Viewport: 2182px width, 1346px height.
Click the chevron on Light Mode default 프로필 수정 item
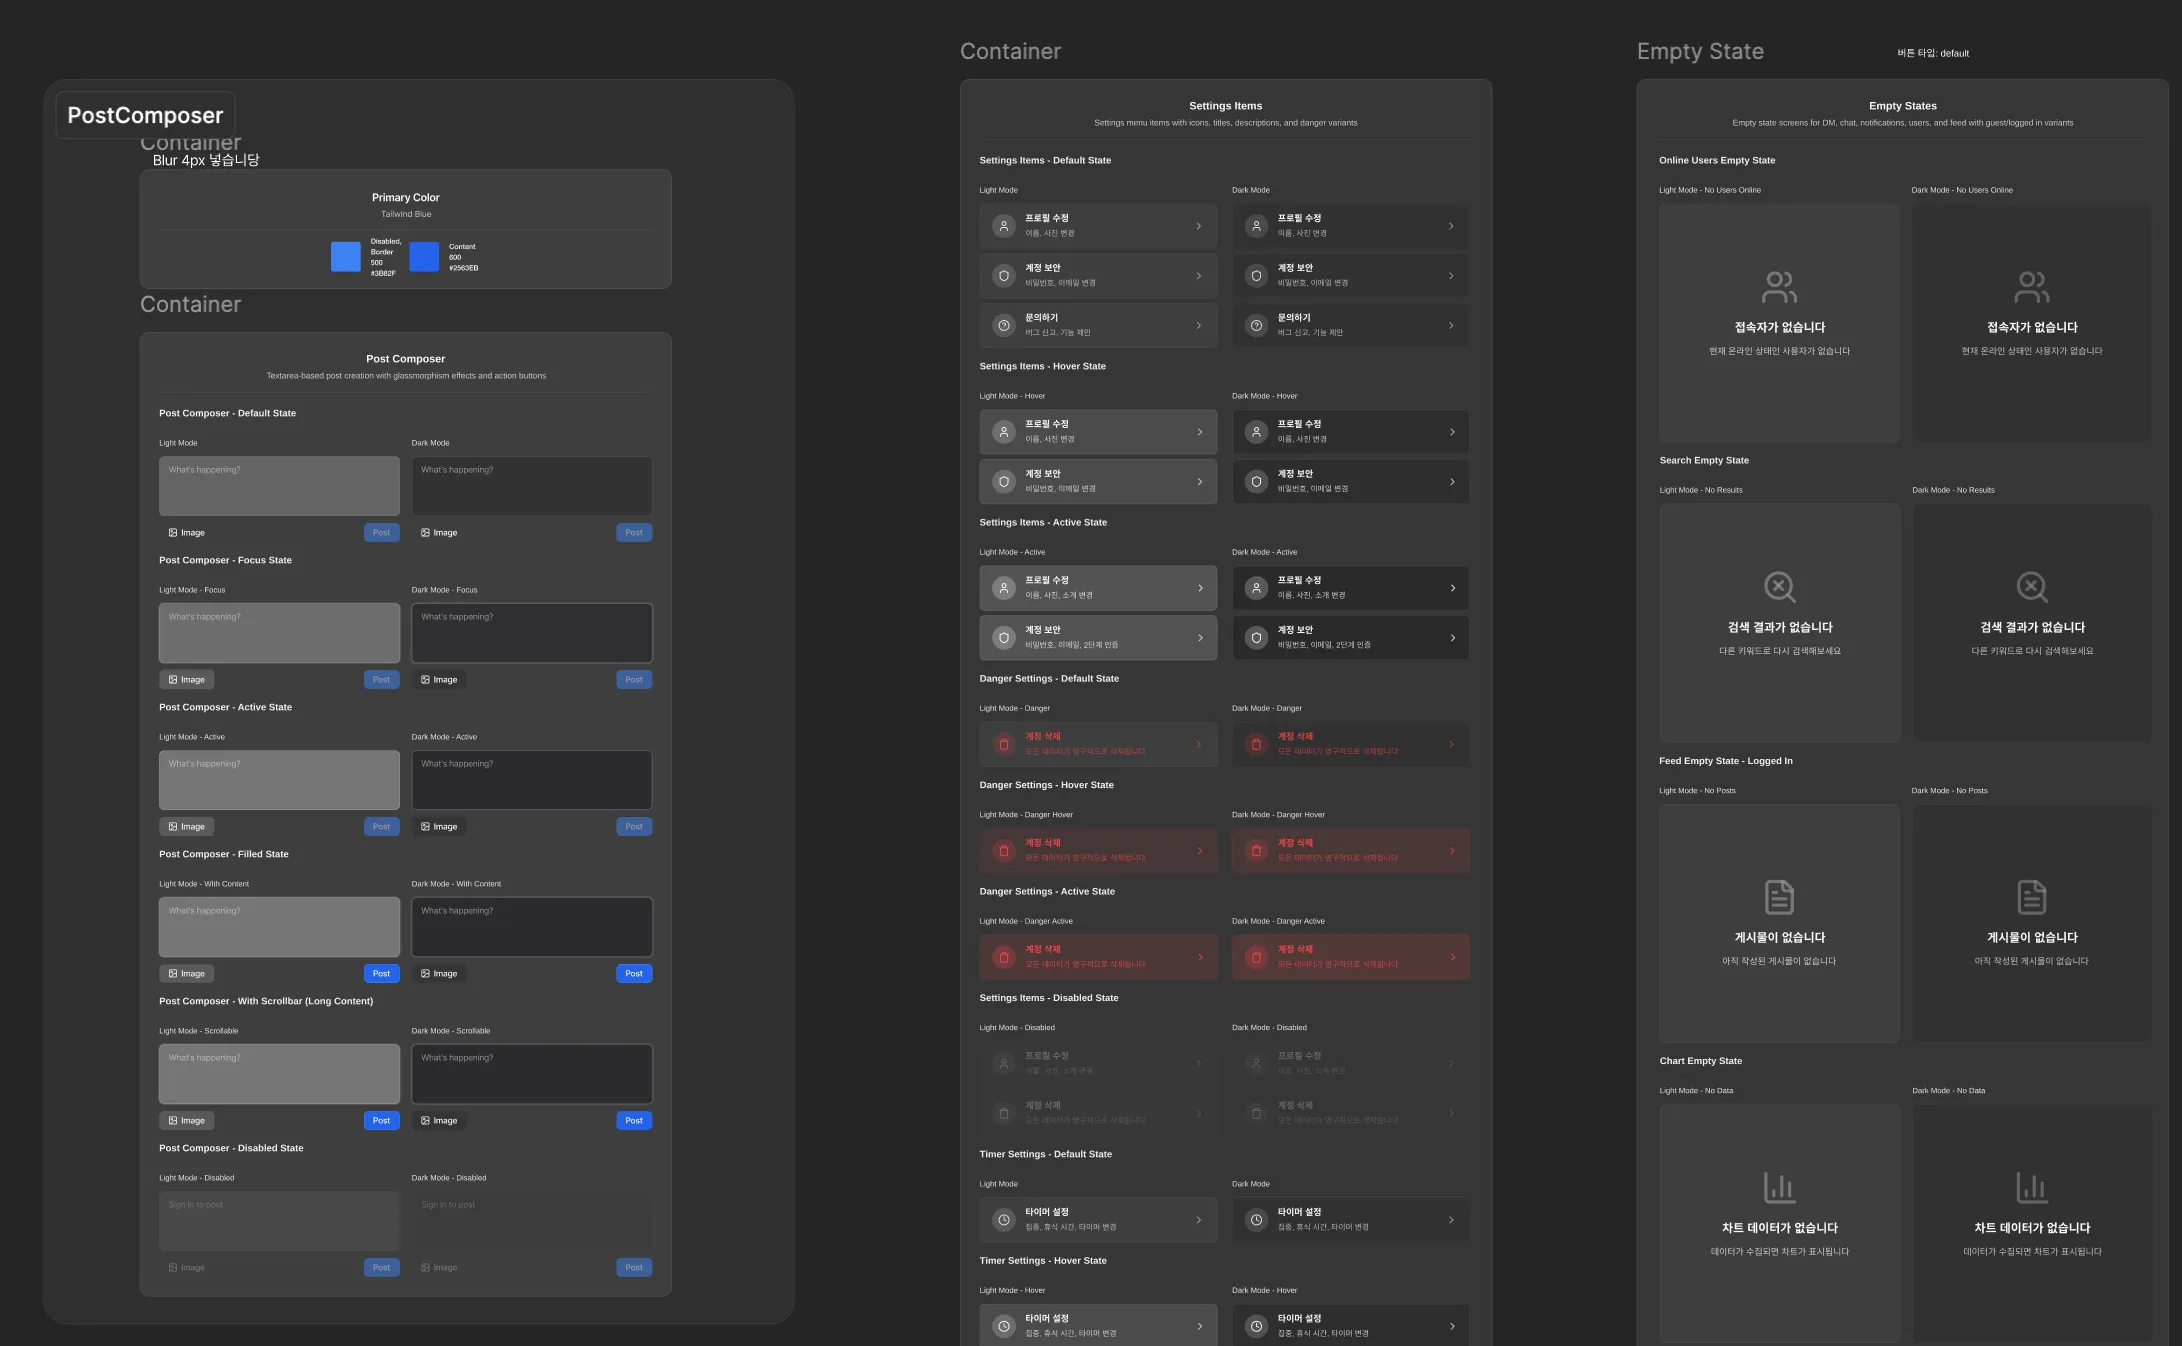(x=1199, y=226)
